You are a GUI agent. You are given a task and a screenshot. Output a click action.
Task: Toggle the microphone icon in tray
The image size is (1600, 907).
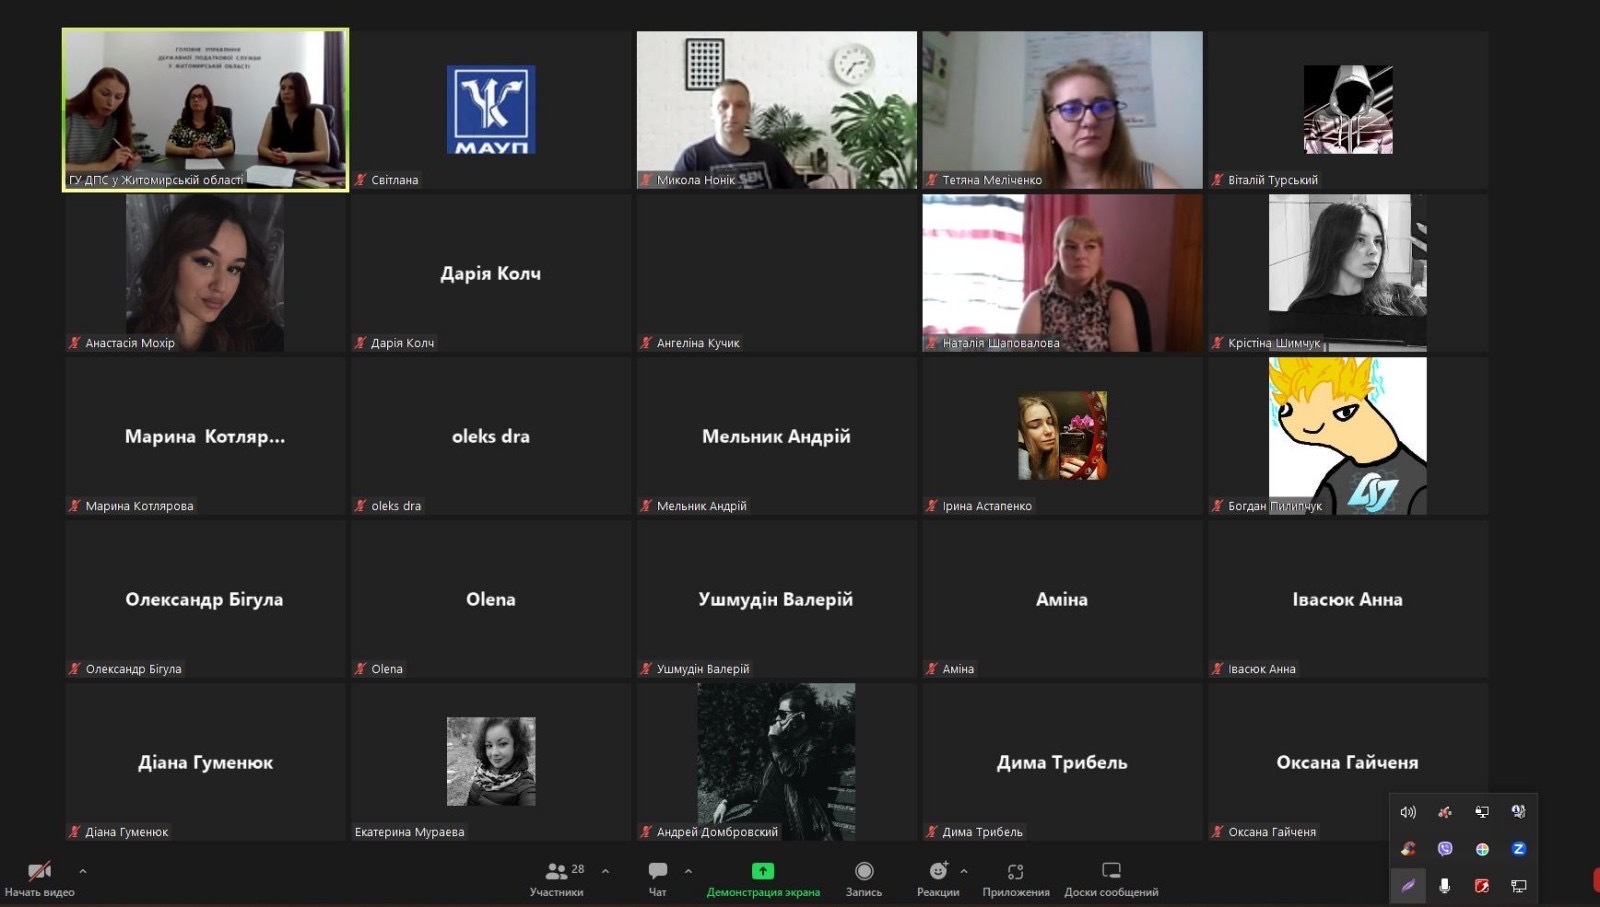pyautogui.click(x=1445, y=886)
